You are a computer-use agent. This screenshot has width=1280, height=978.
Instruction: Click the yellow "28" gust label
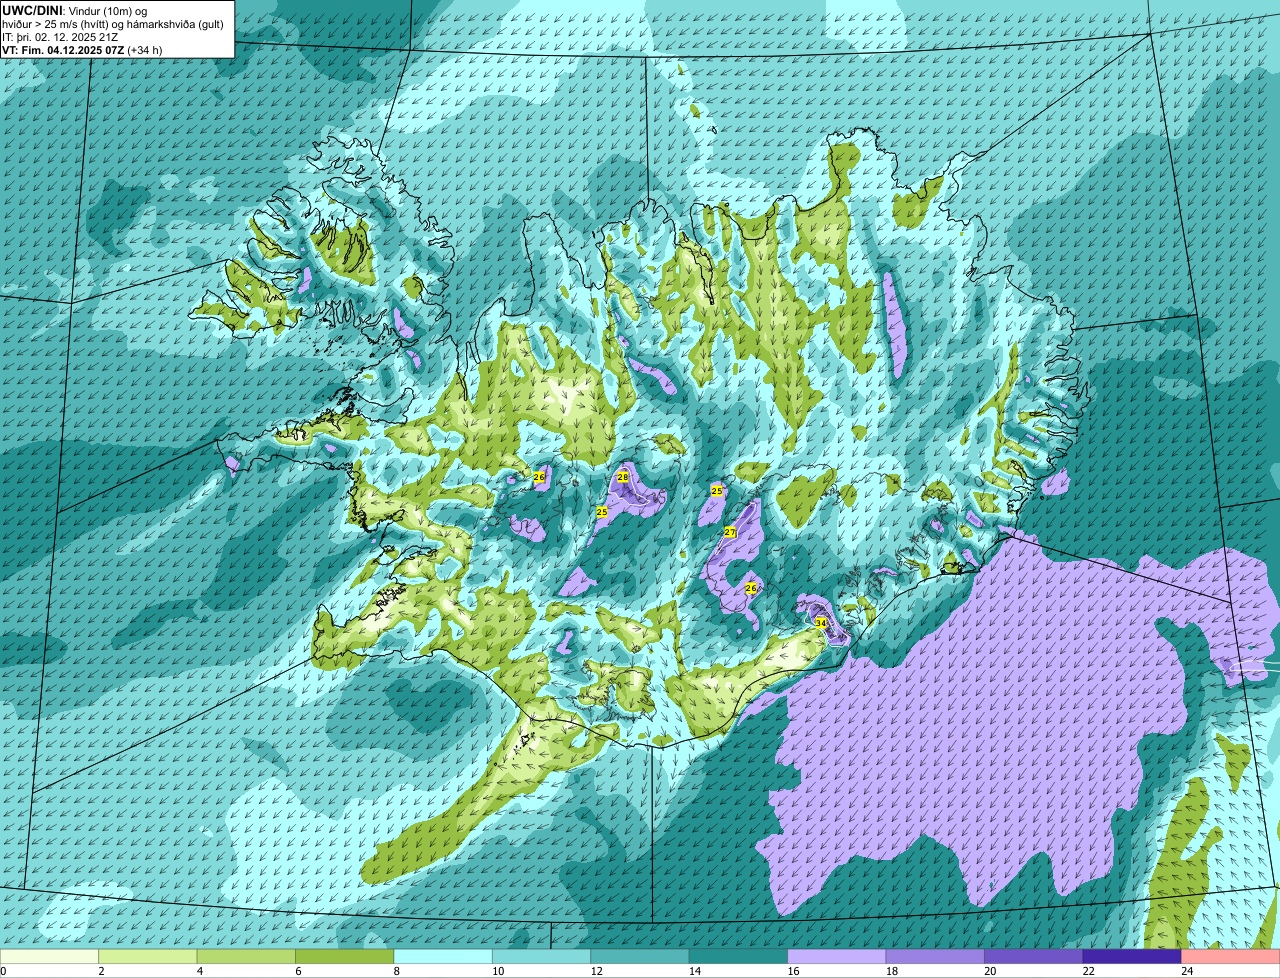(623, 477)
